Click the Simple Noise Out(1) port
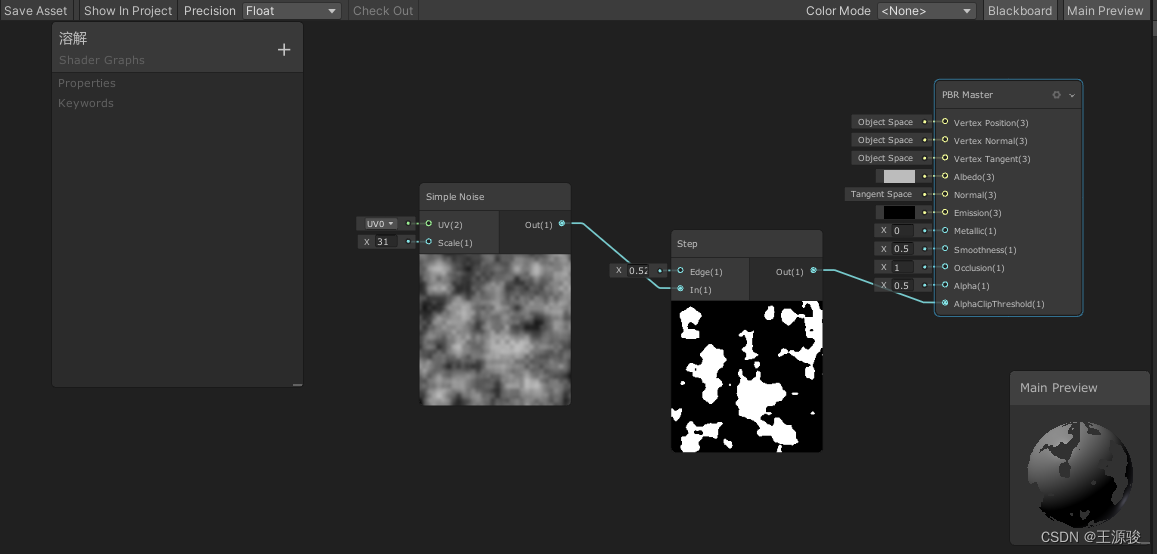 coord(562,224)
